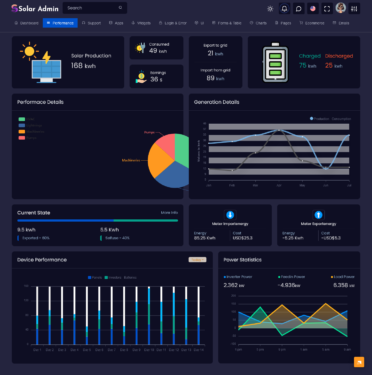This screenshot has width=372, height=375.
Task: Expand the Emails menu
Action: click(341, 23)
